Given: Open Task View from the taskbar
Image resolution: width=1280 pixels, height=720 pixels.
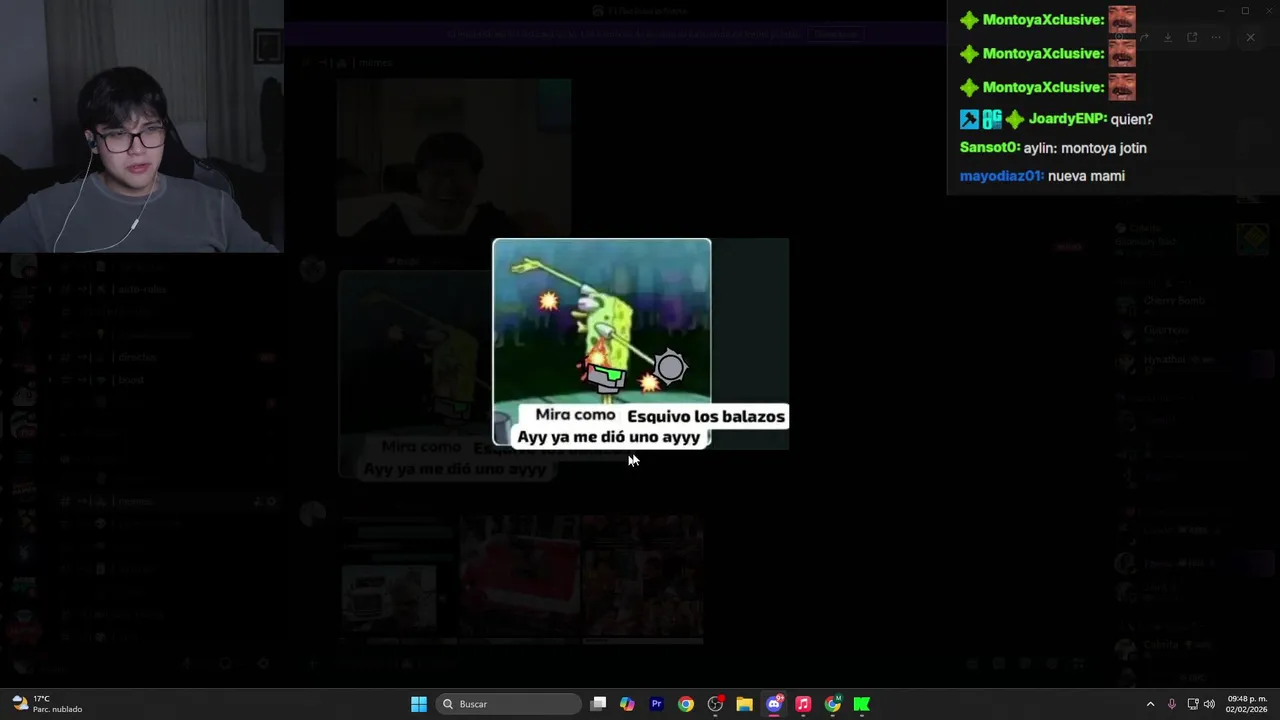Looking at the screenshot, I should (x=598, y=704).
